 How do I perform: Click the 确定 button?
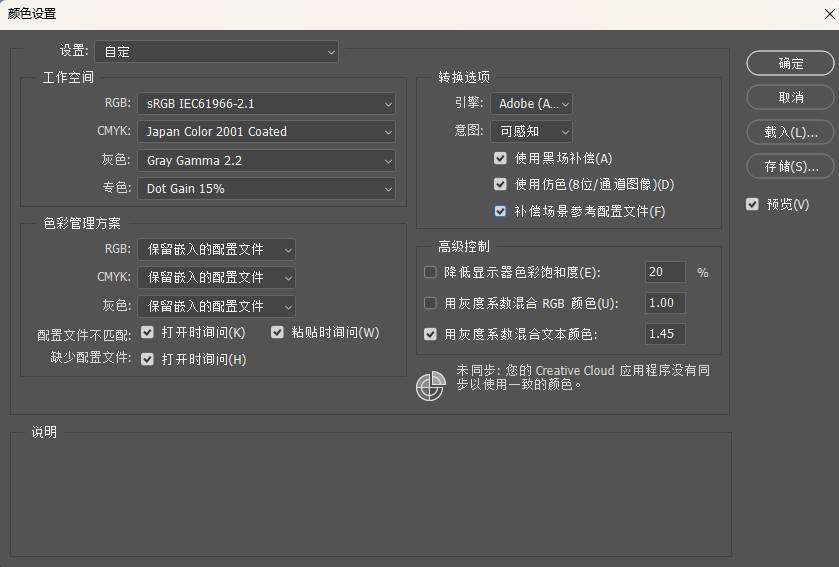[790, 63]
